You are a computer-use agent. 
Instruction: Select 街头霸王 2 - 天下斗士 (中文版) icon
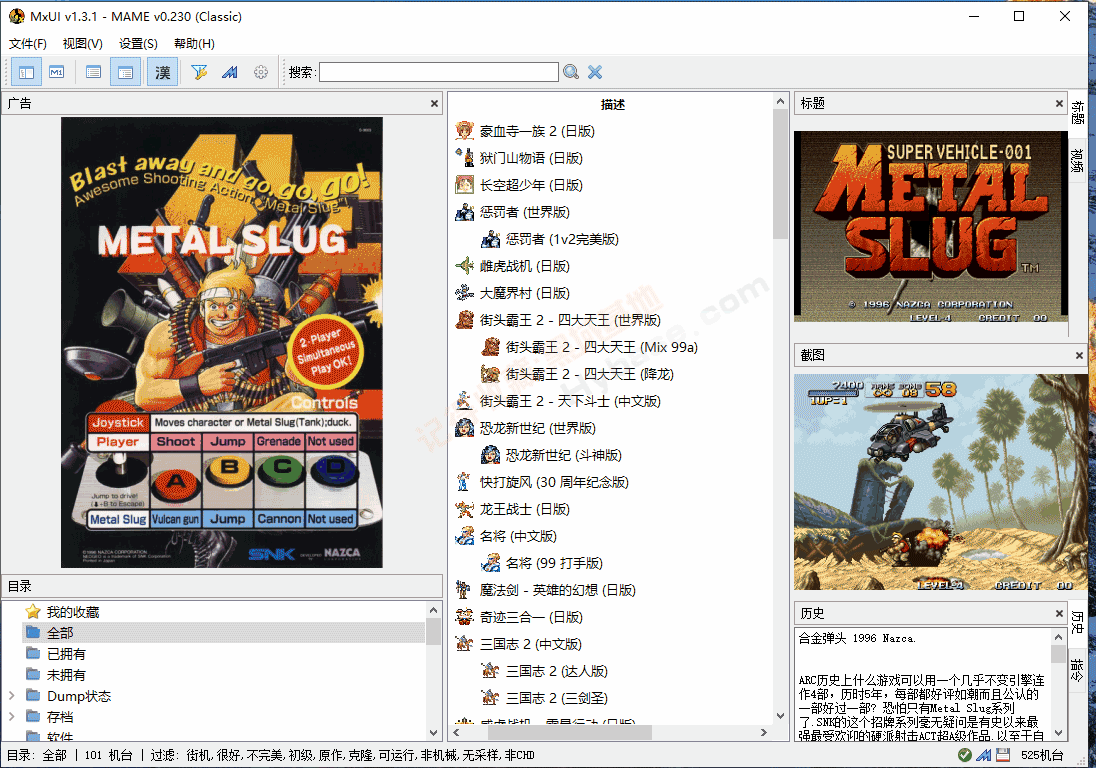[x=464, y=401]
